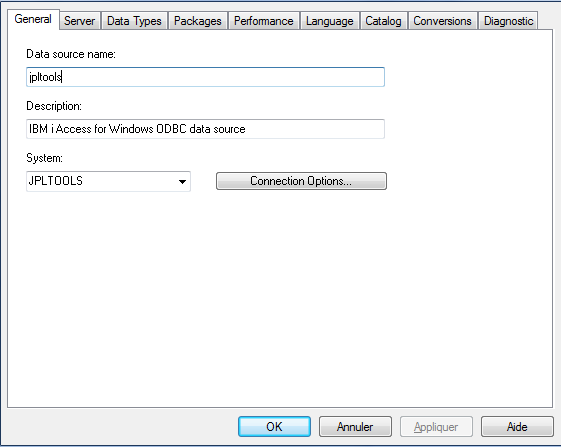Open the Packages tab
Viewport: 561px width, 447px height.
[197, 21]
